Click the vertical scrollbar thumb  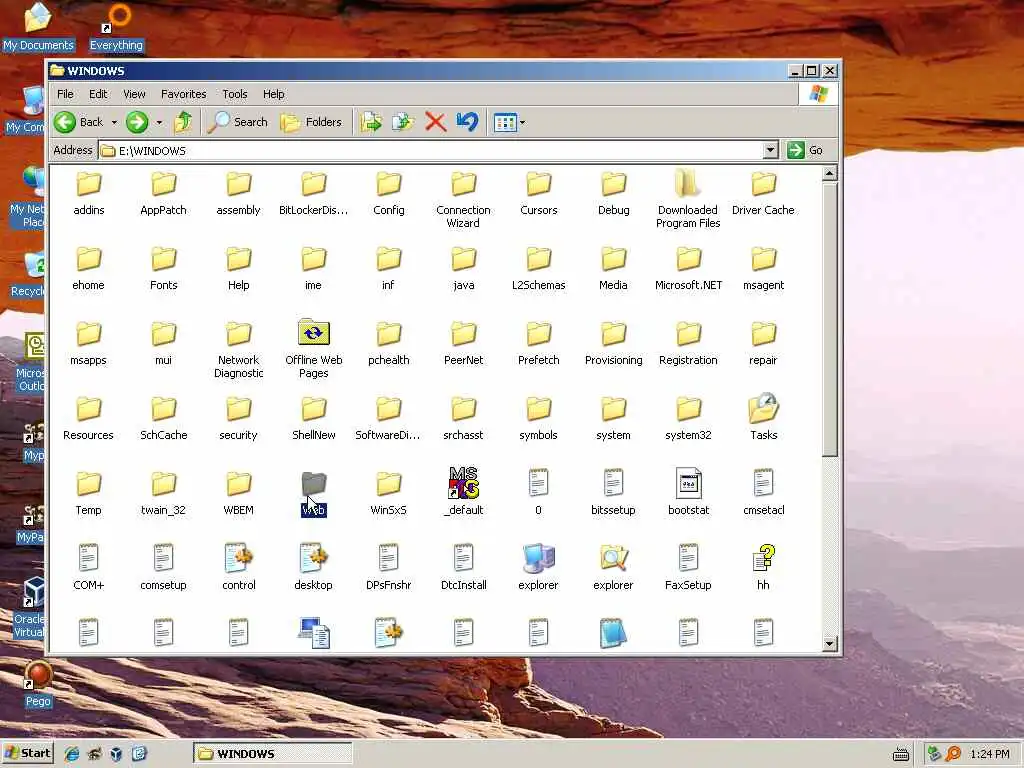point(829,319)
